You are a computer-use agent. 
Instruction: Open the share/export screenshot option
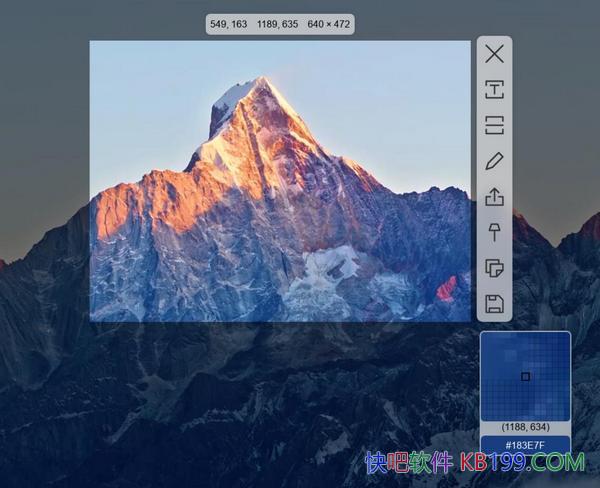coord(494,197)
